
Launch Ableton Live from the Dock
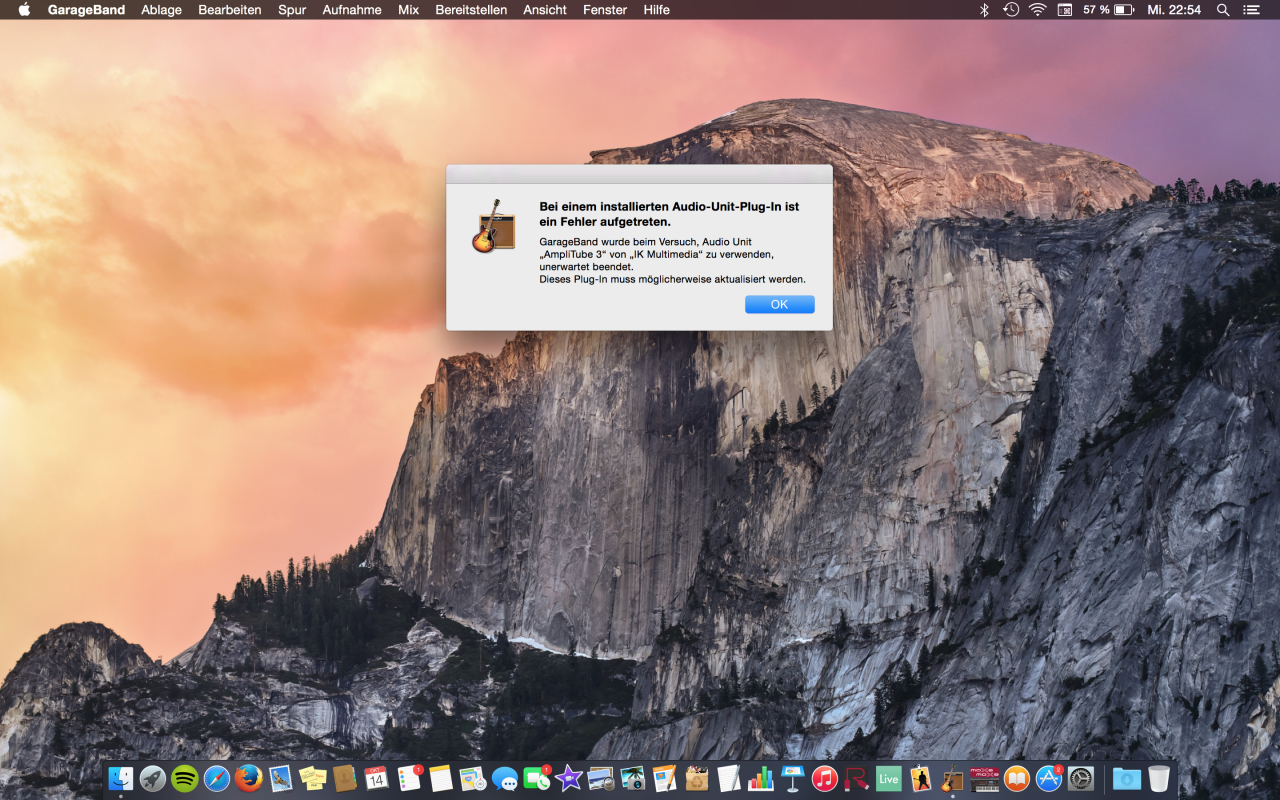click(888, 778)
